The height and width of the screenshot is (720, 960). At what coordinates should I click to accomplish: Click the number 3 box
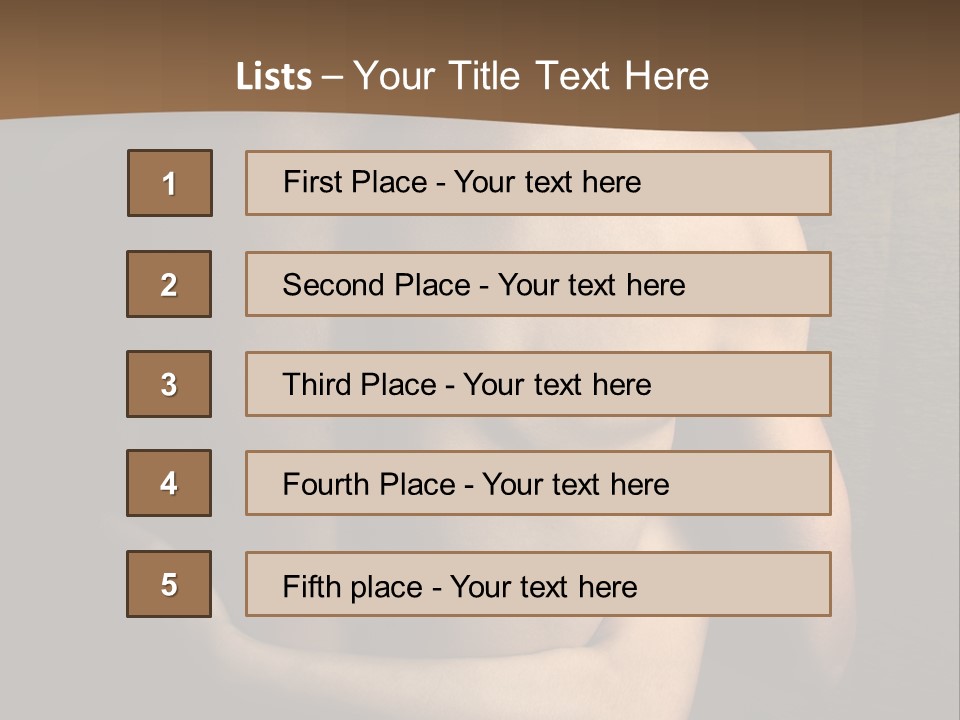169,384
